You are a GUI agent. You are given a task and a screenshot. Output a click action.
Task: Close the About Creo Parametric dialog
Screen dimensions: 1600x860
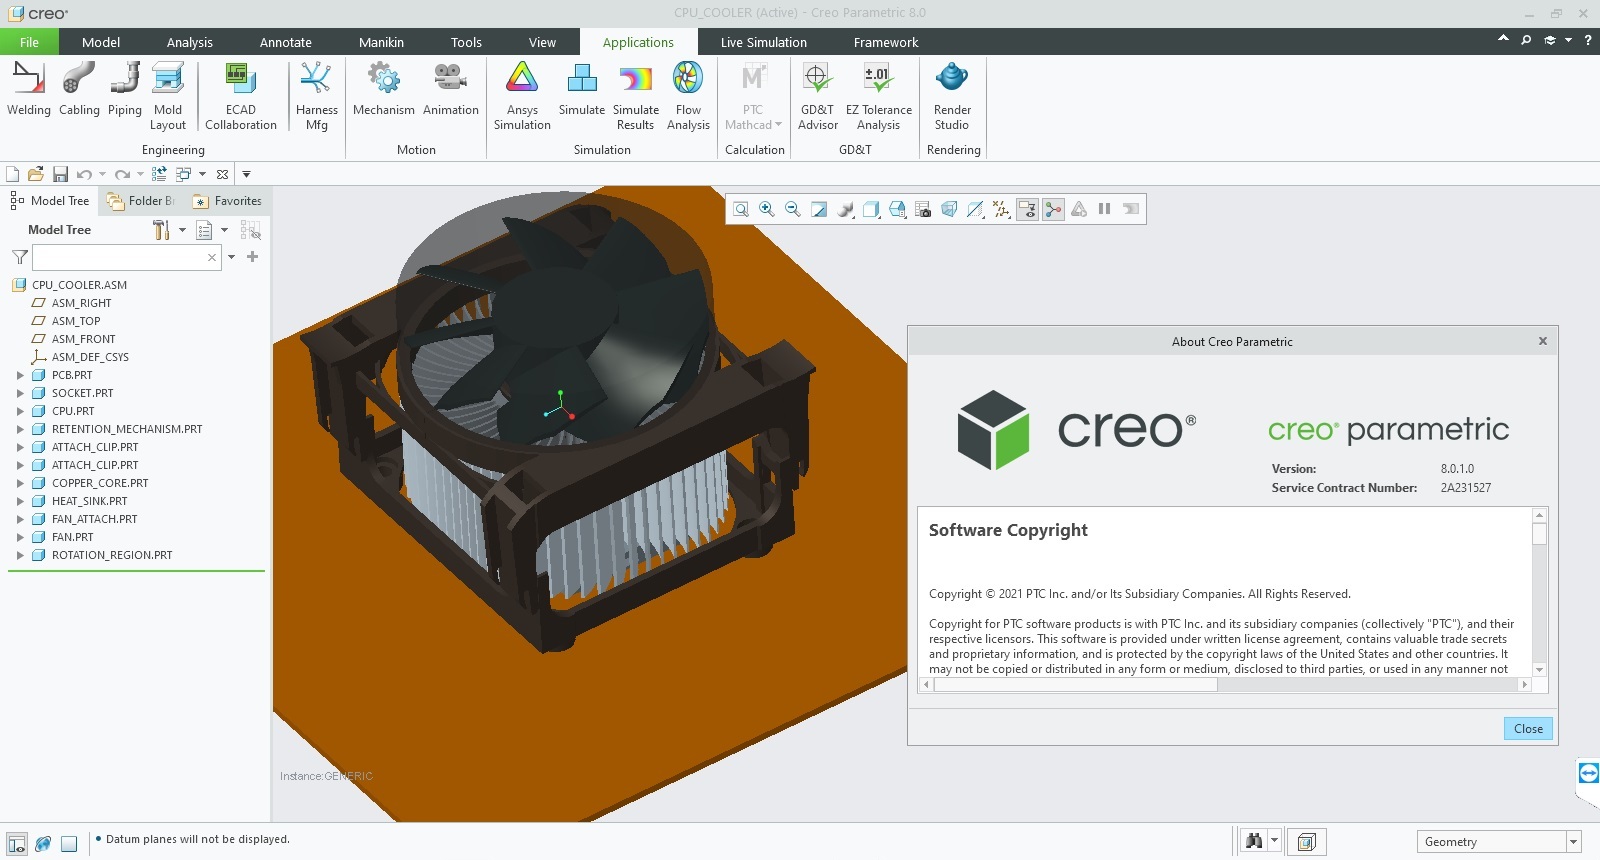[1528, 729]
